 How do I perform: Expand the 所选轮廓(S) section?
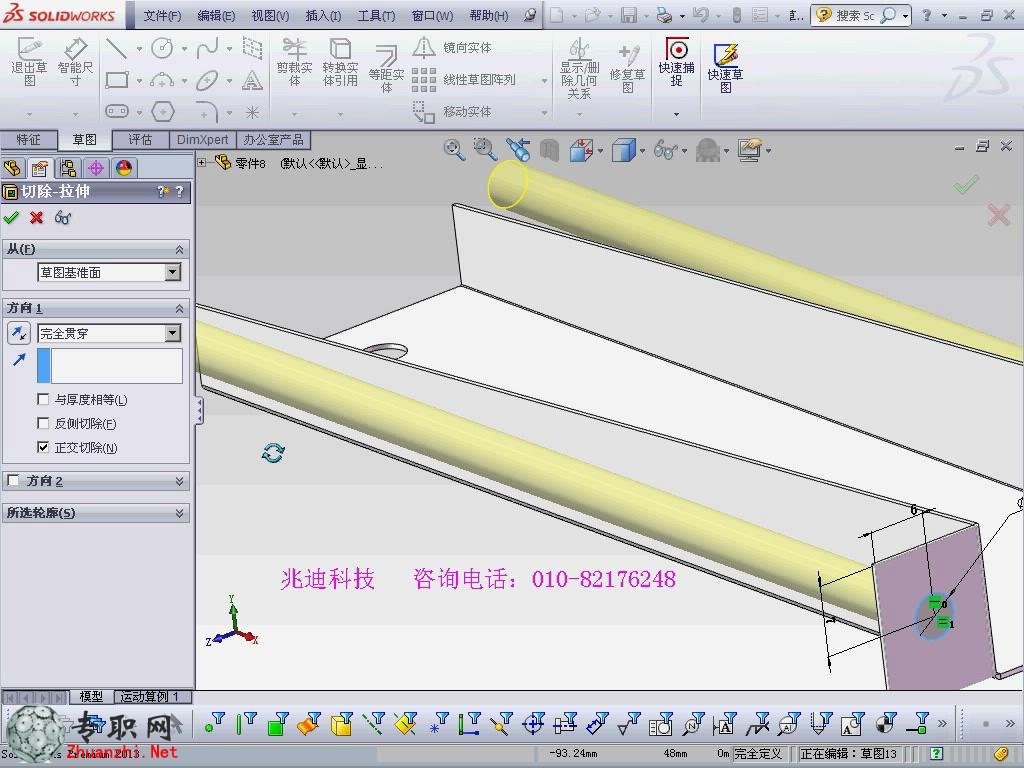(x=179, y=513)
